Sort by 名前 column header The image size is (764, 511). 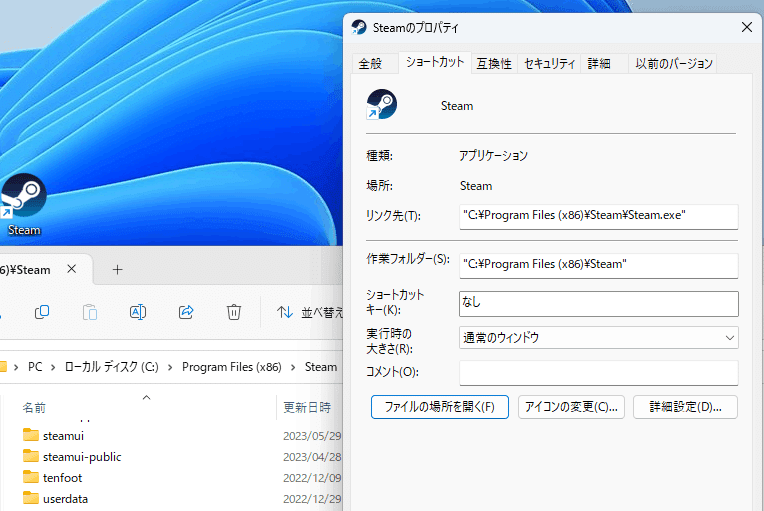tap(34, 407)
